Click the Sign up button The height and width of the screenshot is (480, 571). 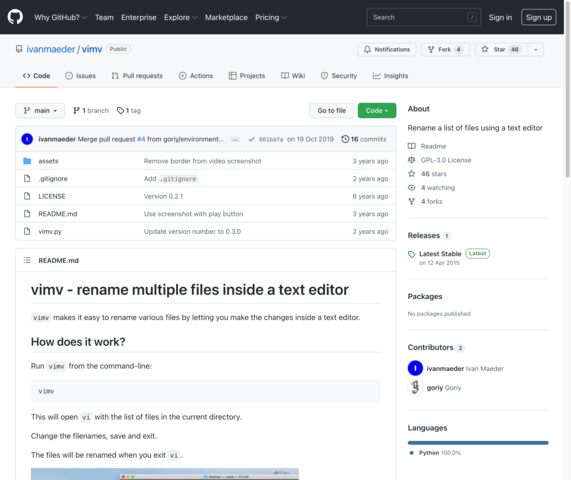(x=539, y=17)
